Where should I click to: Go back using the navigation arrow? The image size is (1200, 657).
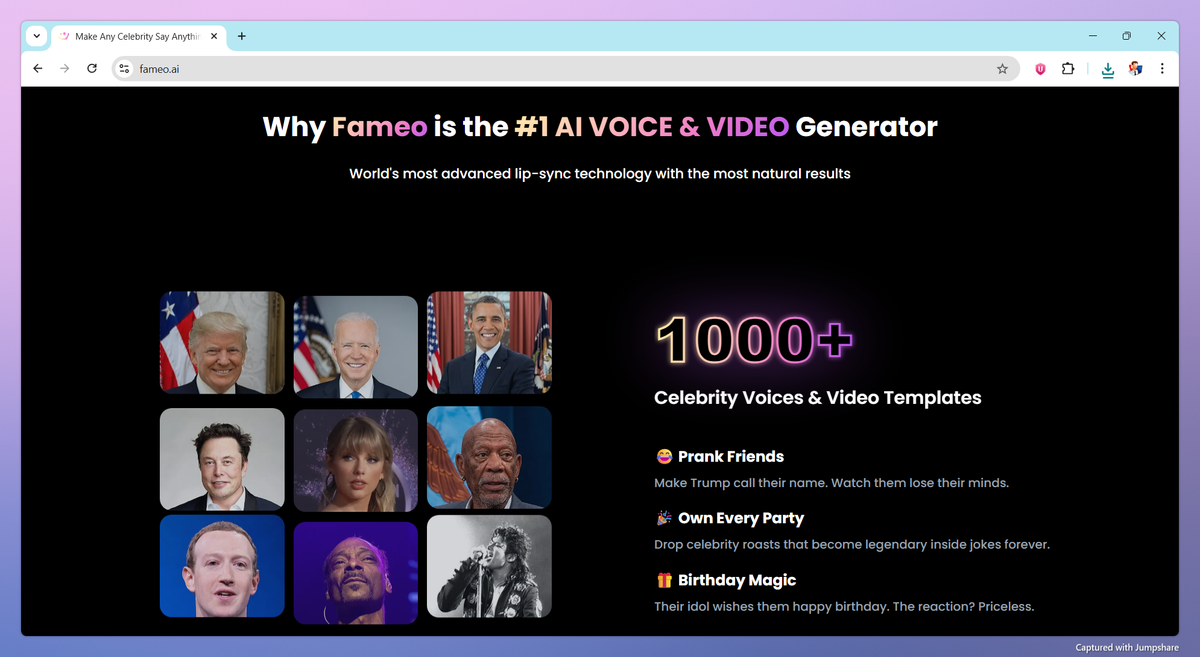(37, 69)
